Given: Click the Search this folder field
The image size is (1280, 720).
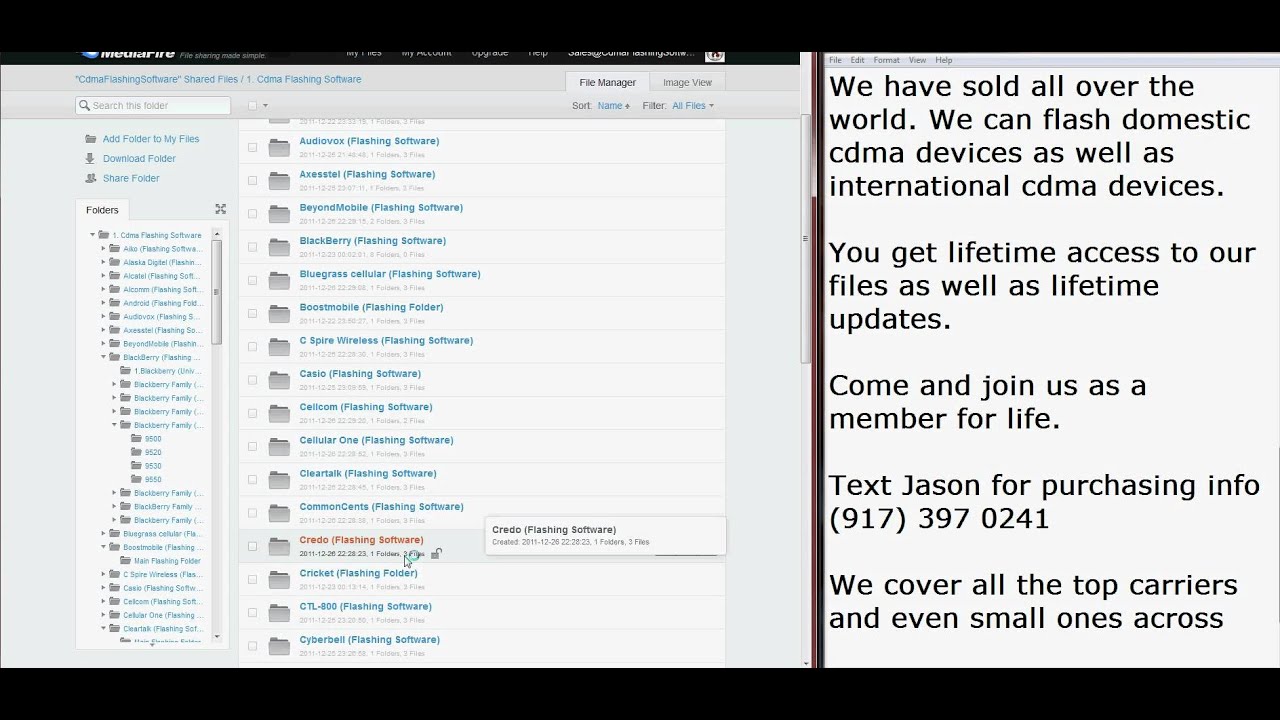Looking at the screenshot, I should pos(153,105).
